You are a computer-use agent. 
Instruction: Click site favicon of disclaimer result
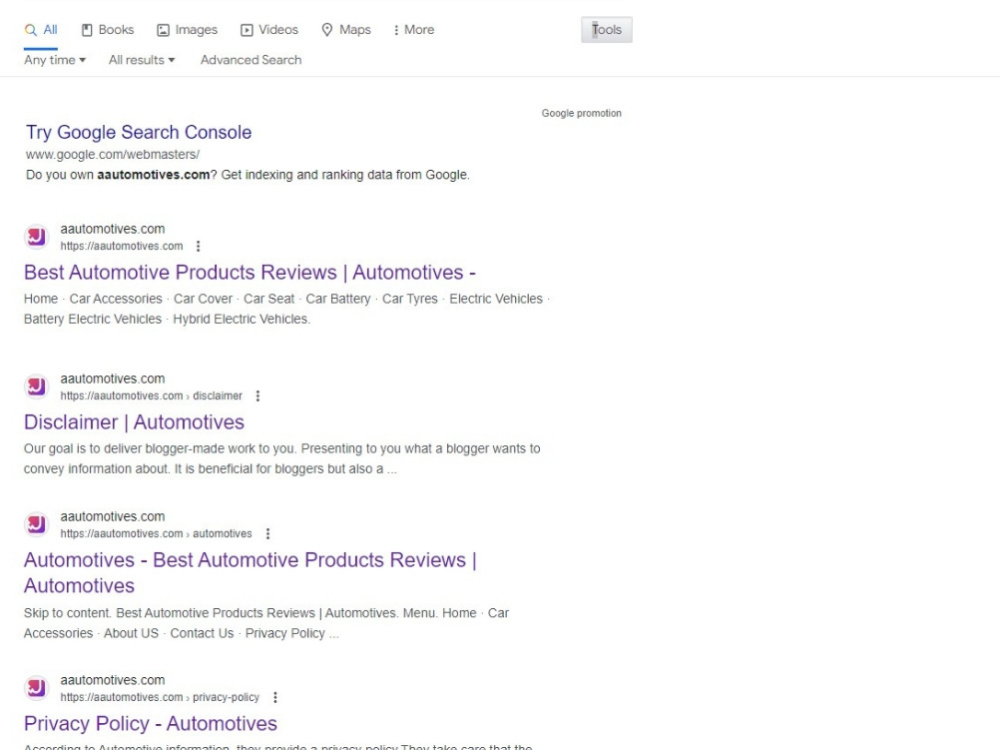(x=36, y=386)
